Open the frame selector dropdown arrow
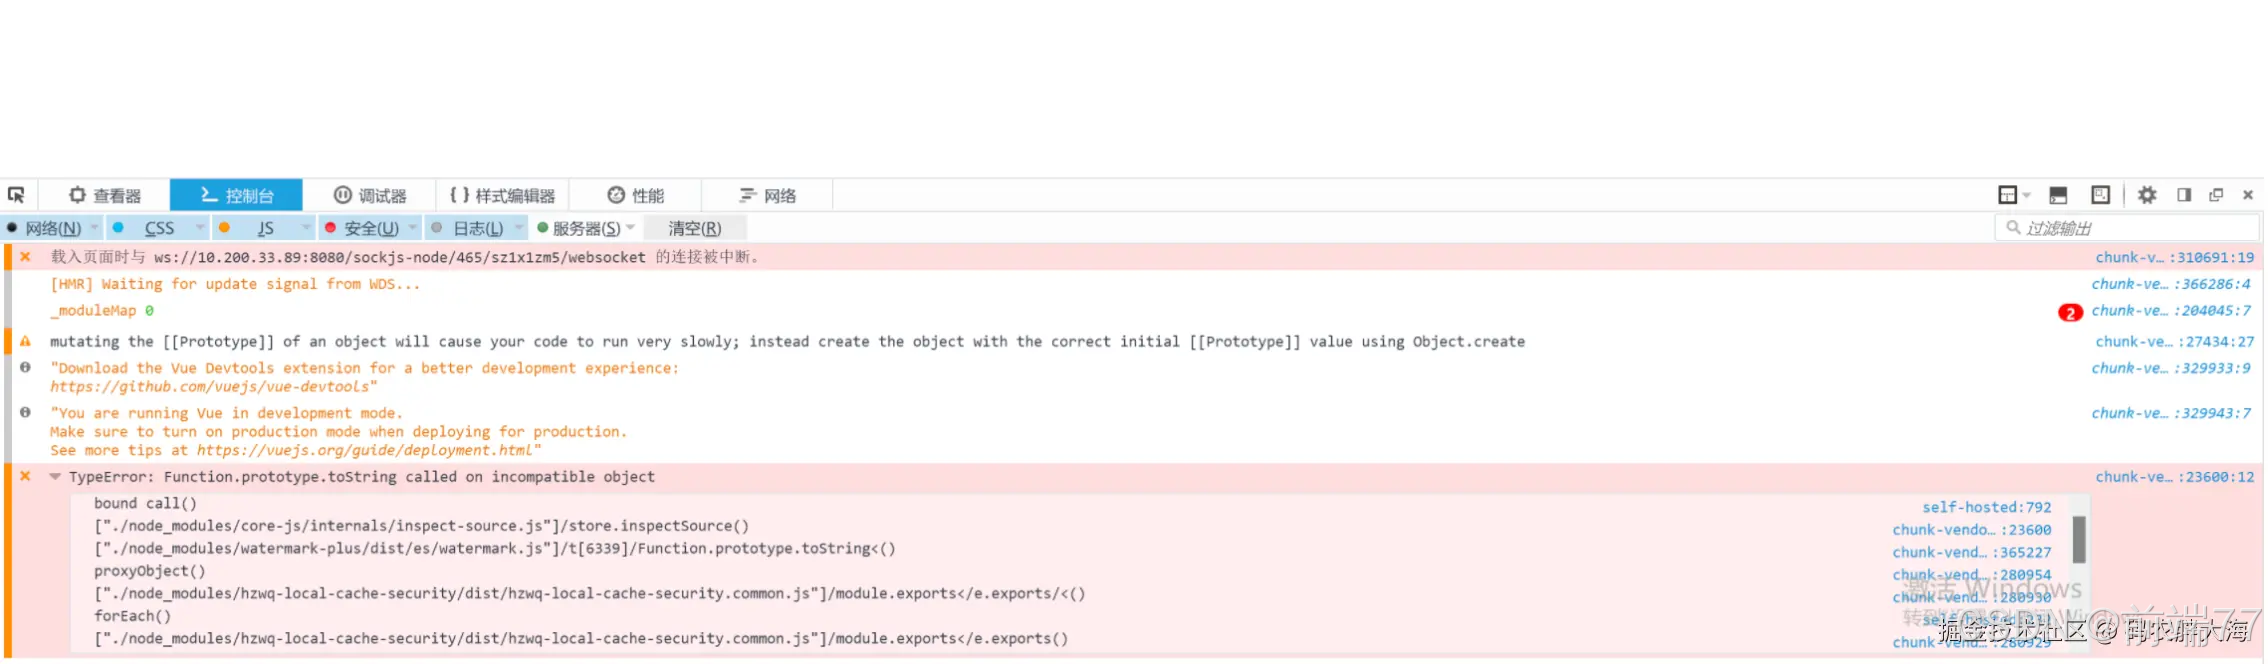The height and width of the screenshot is (664, 2268). [2027, 195]
